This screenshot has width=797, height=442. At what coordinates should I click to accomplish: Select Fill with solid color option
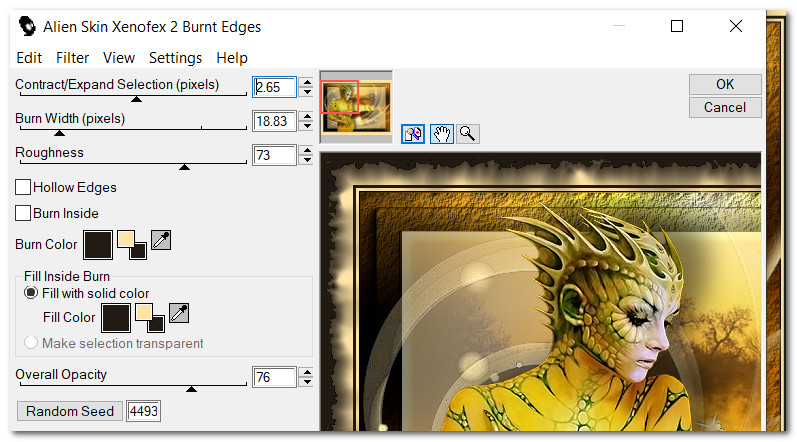31,293
